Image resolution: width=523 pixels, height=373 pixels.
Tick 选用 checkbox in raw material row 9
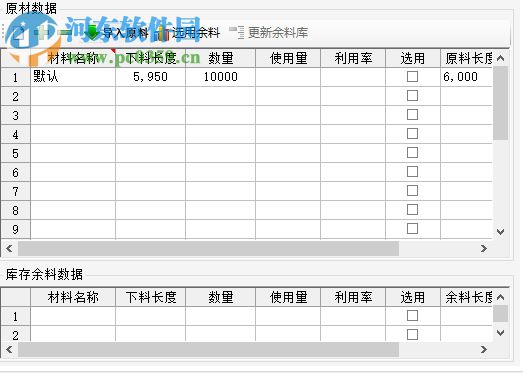click(x=412, y=229)
